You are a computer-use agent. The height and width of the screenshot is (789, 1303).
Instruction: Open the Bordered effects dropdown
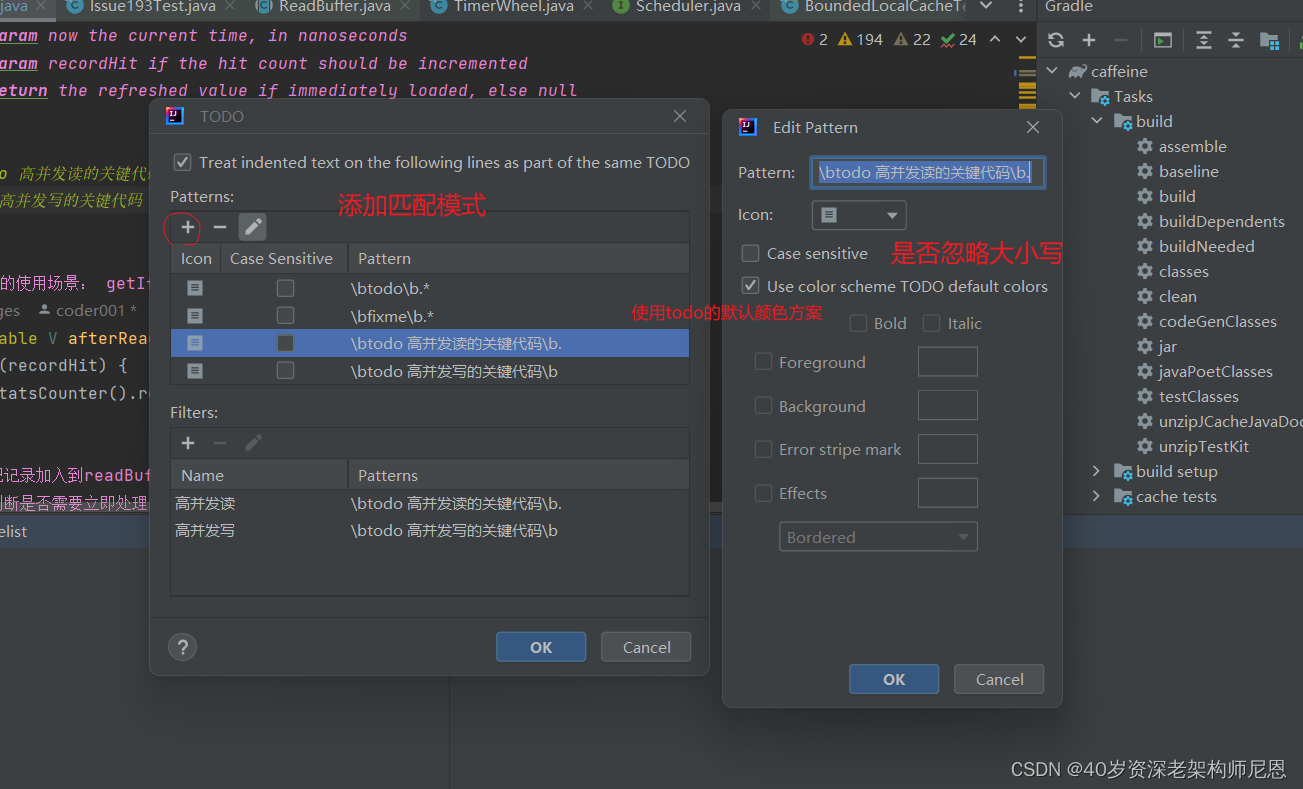878,537
